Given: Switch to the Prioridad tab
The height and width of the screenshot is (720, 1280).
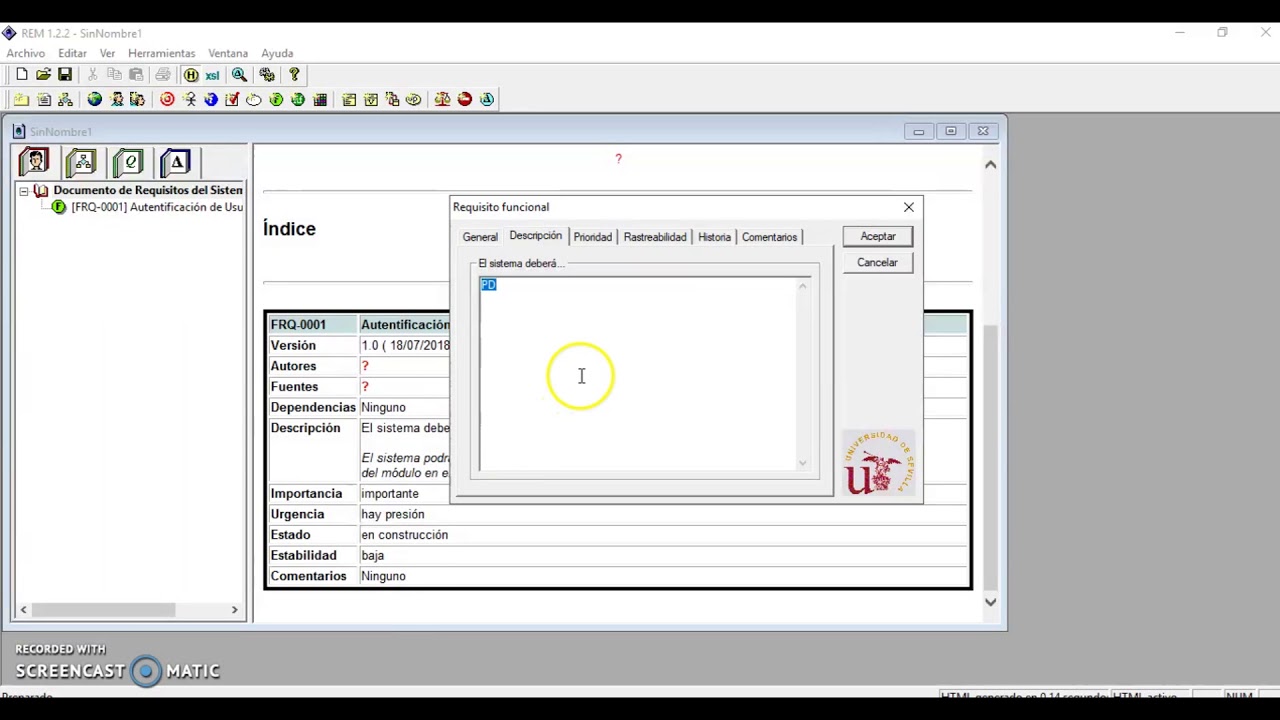Looking at the screenshot, I should pos(592,237).
